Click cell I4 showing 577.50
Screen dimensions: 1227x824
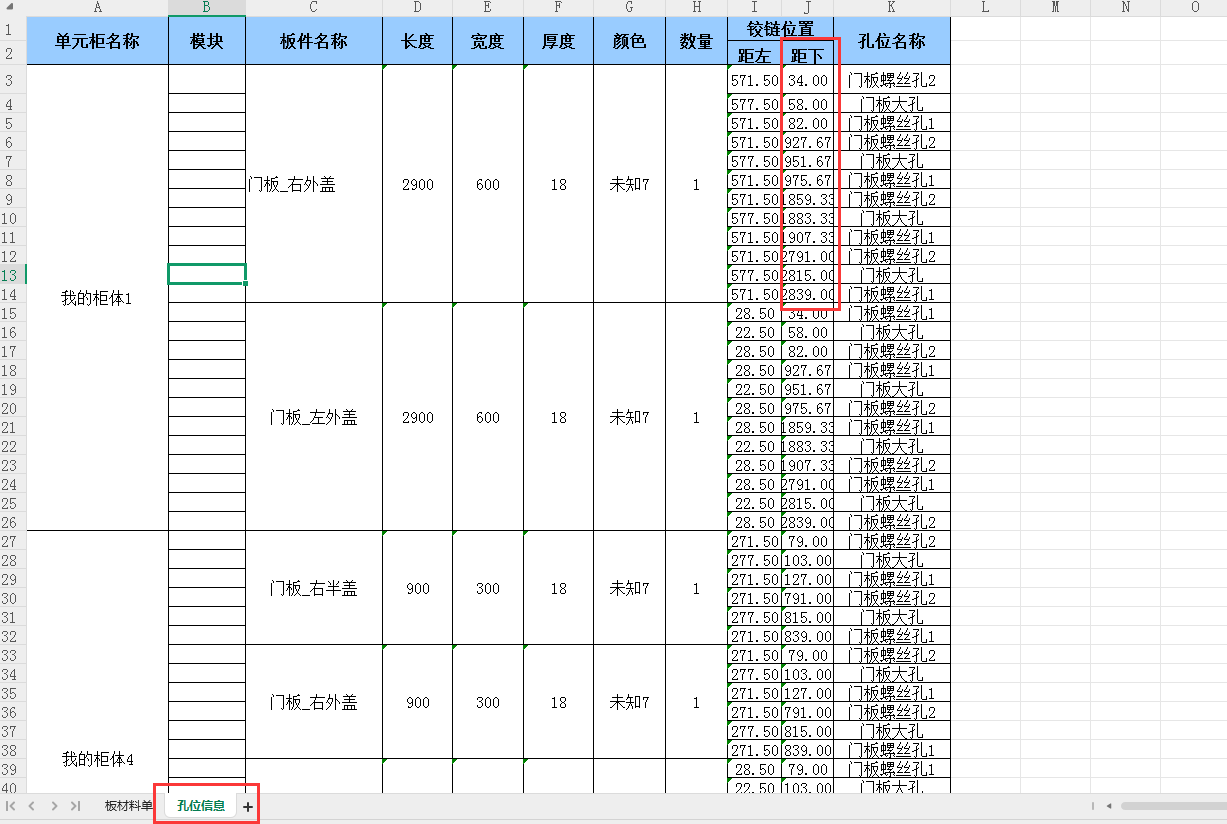(754, 104)
